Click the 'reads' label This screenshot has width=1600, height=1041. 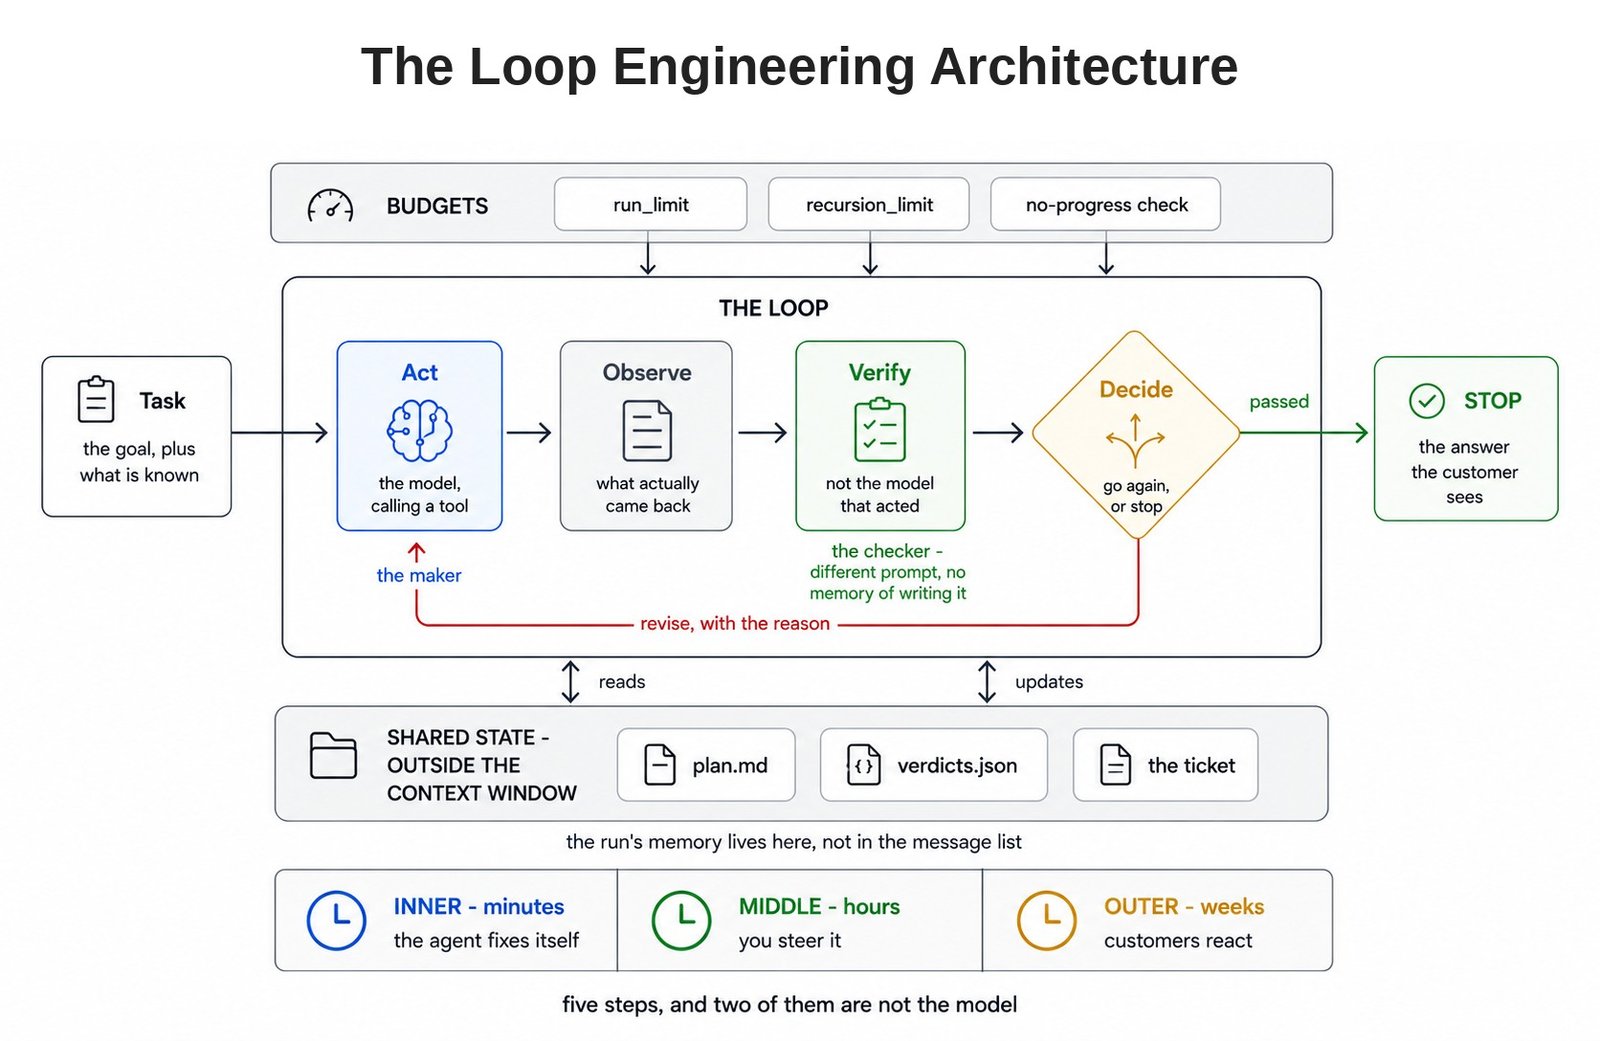[x=622, y=681]
